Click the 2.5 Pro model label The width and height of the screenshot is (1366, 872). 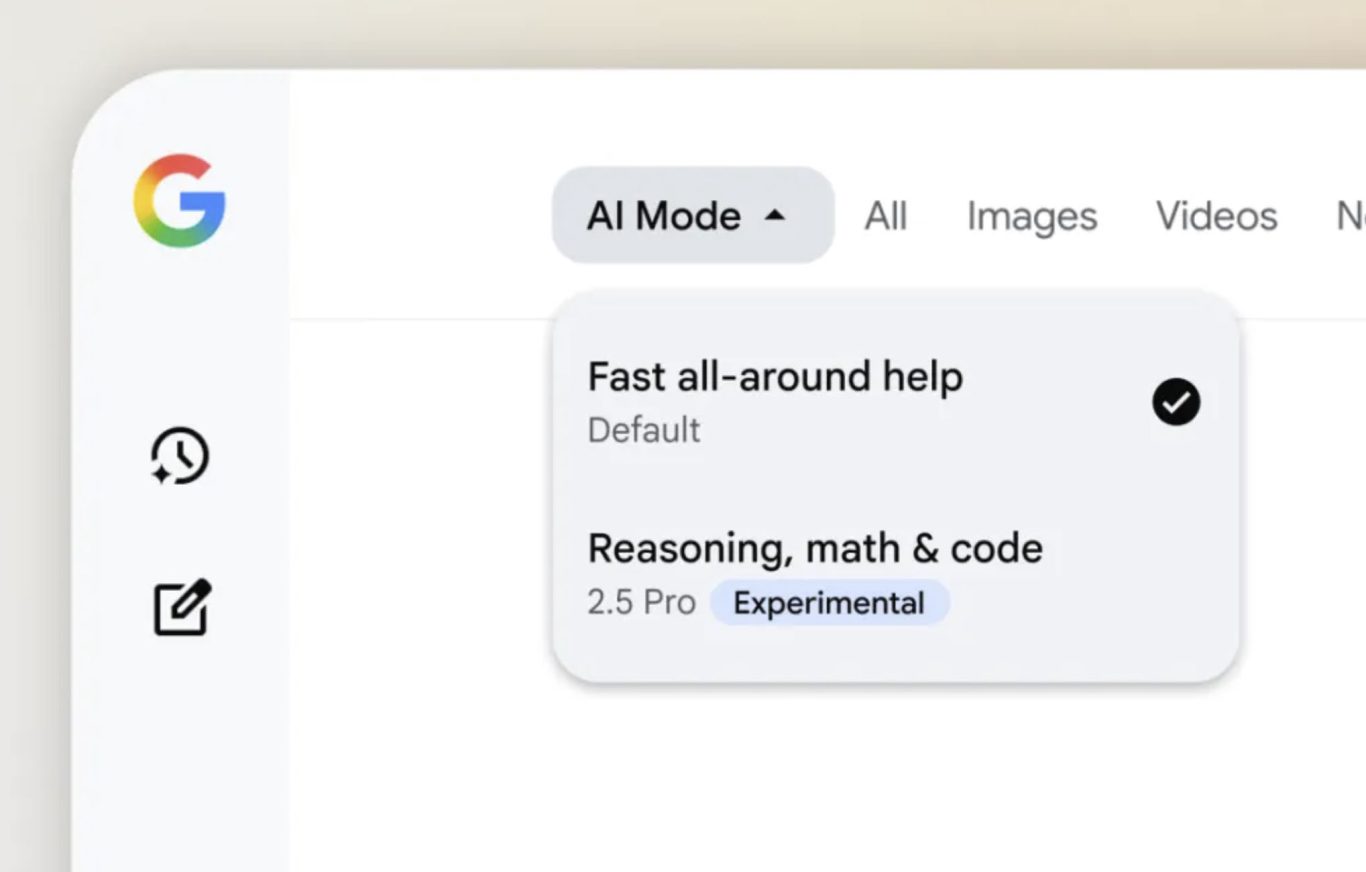pyautogui.click(x=641, y=603)
